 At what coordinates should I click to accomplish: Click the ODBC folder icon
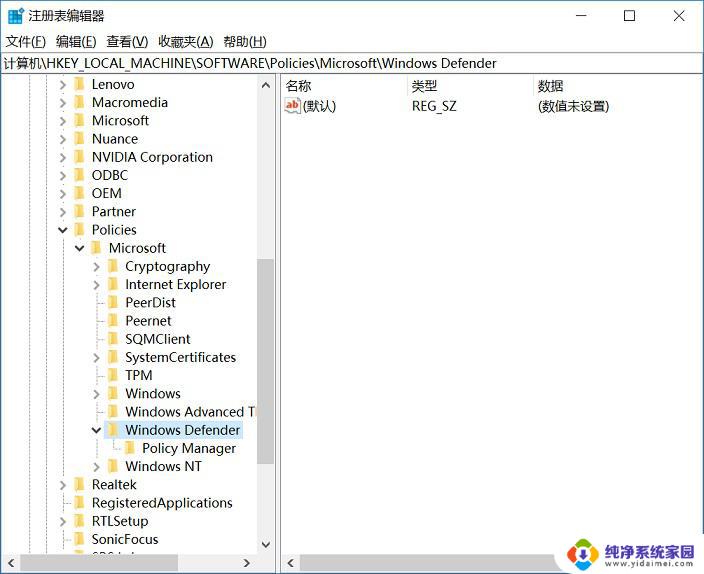79,175
